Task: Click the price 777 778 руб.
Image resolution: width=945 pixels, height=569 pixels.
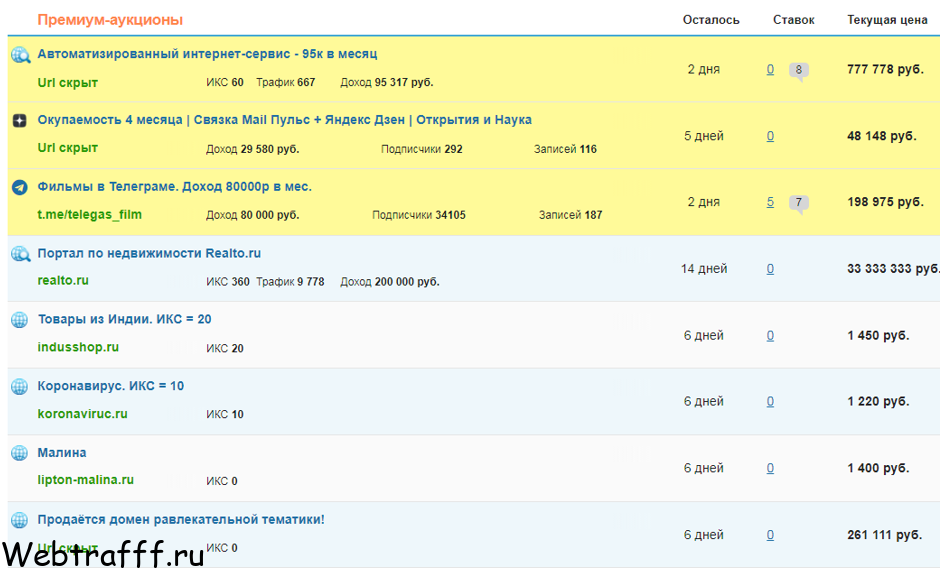Action: tap(885, 69)
